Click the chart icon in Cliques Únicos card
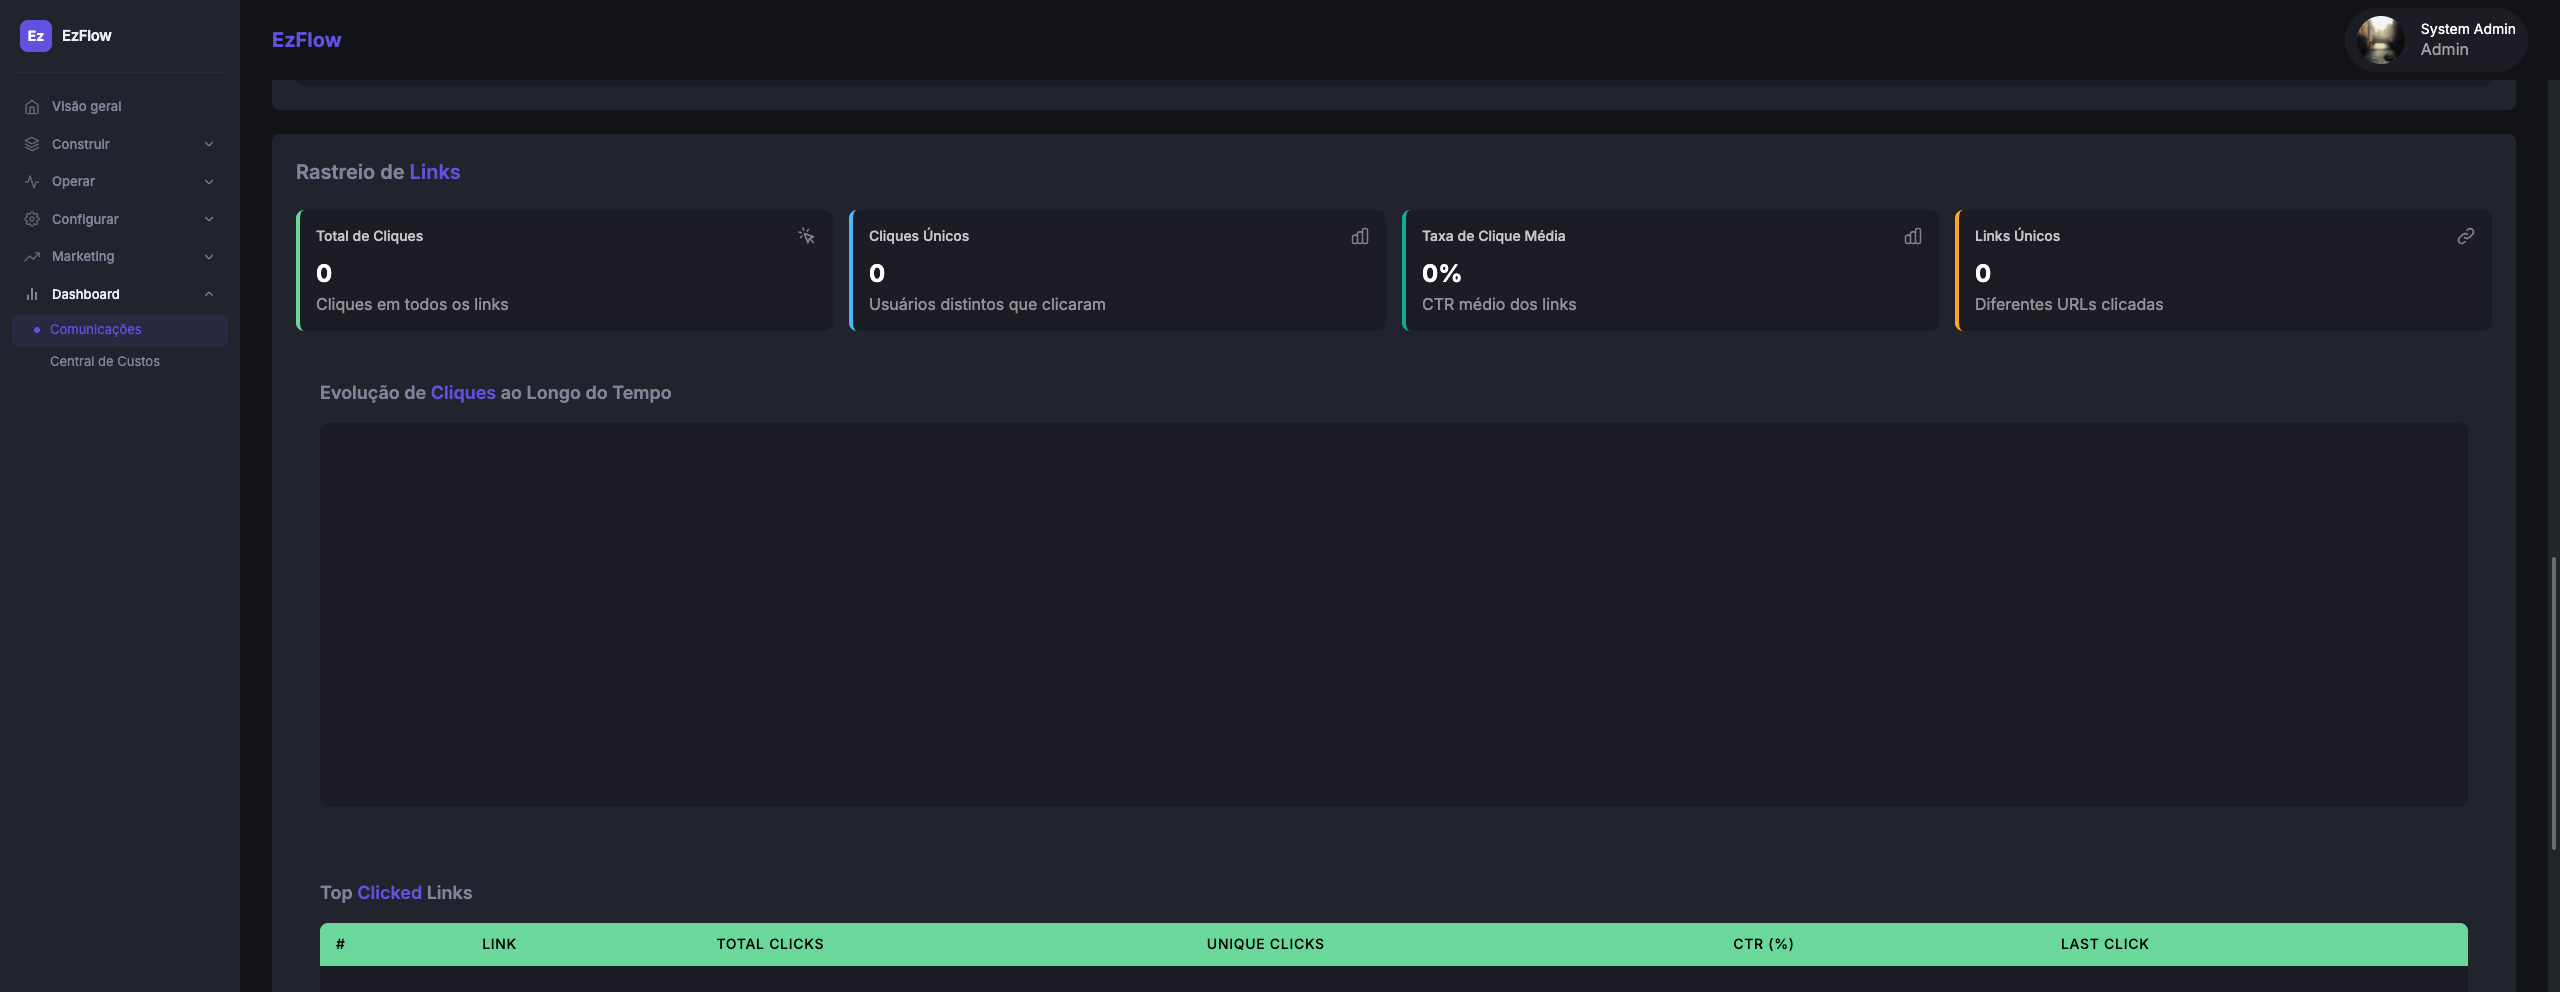This screenshot has height=992, width=2560. [1360, 236]
